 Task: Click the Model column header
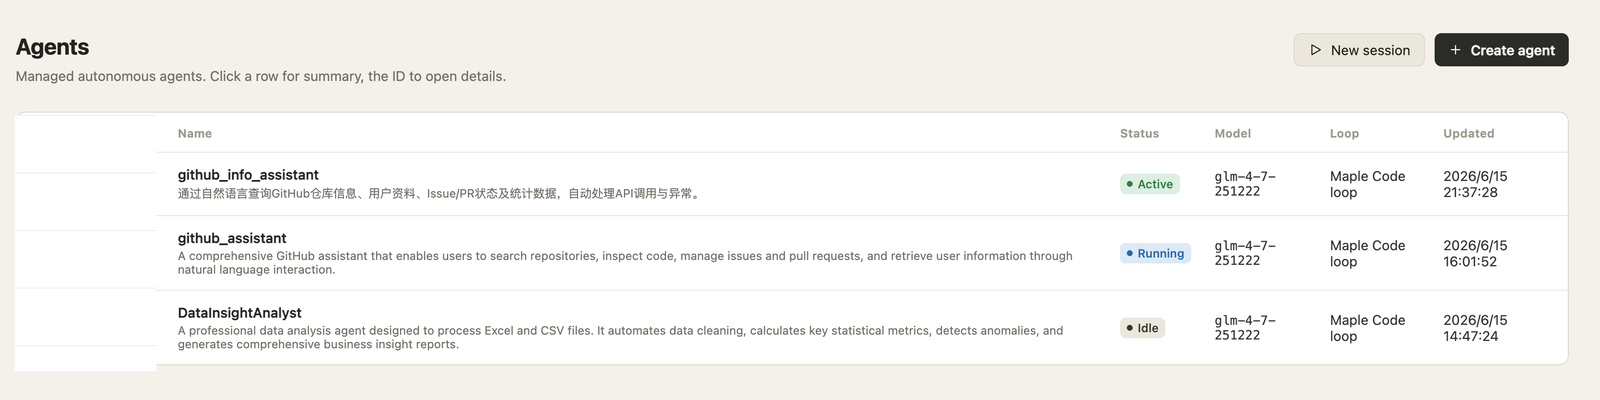click(1233, 133)
